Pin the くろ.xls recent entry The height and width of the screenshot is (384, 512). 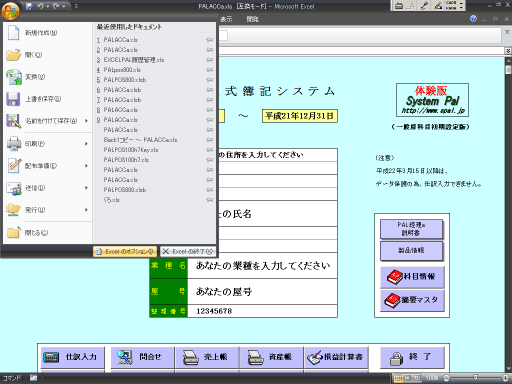click(209, 200)
